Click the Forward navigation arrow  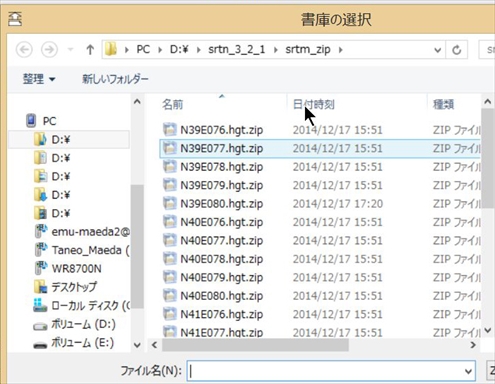[x=49, y=50]
